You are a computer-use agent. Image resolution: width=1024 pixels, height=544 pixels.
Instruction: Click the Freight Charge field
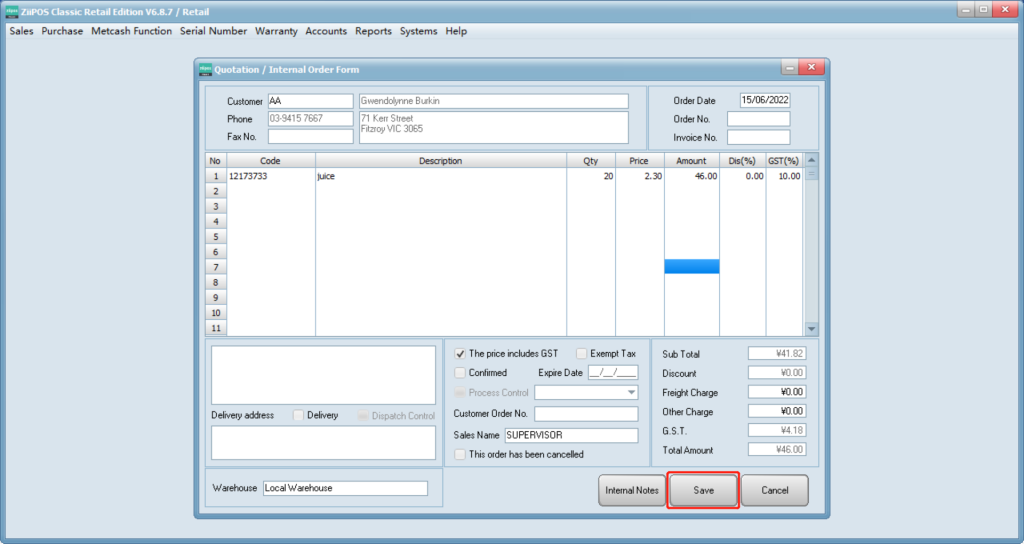[777, 392]
